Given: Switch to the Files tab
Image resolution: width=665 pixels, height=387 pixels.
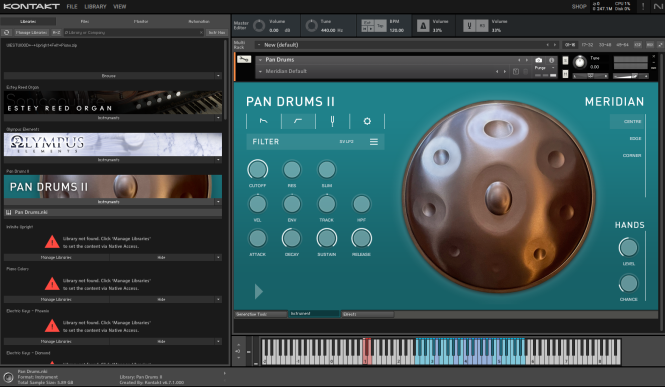Looking at the screenshot, I should point(85,21).
